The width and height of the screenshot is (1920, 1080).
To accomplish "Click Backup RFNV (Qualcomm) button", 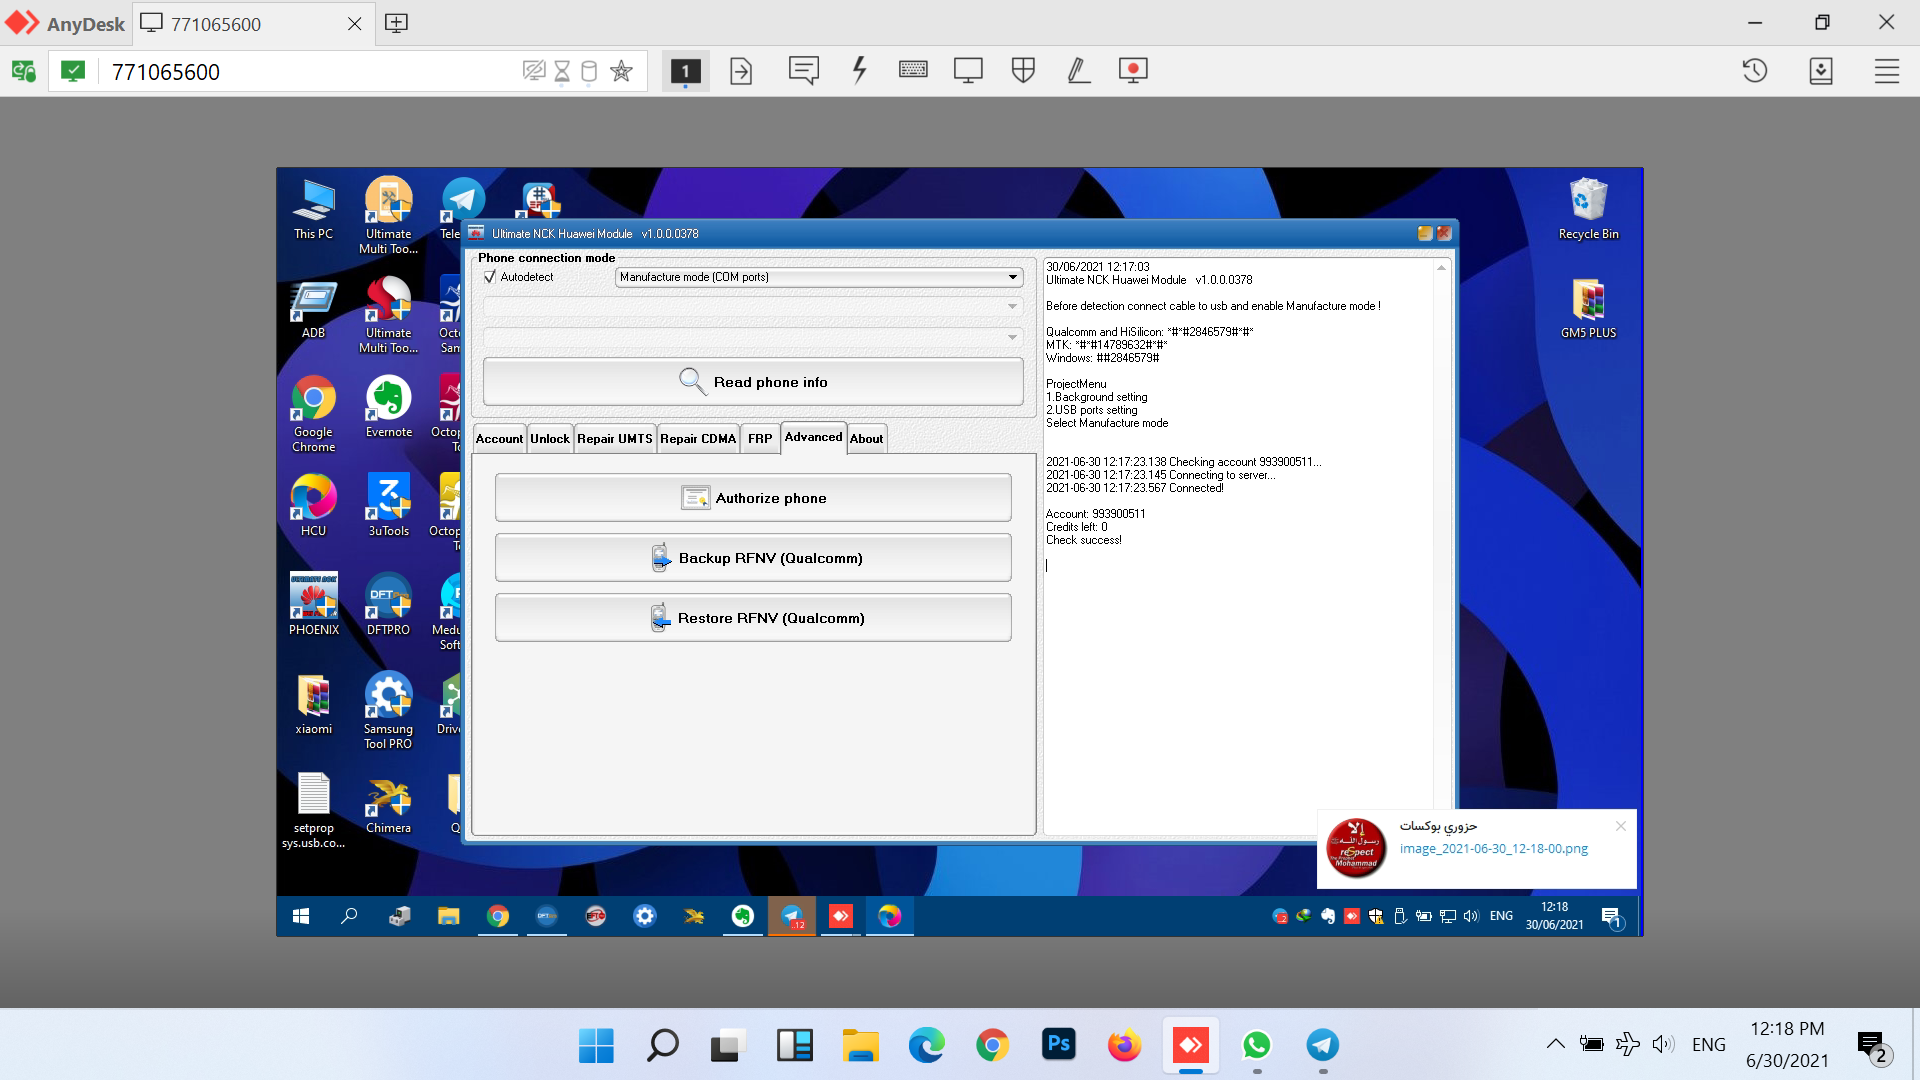I will 753,558.
